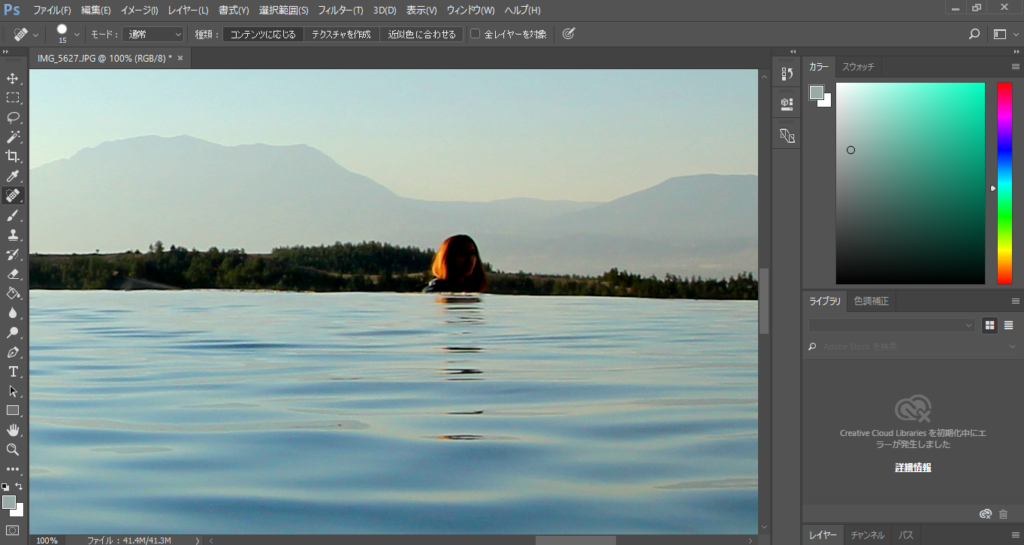Image resolution: width=1024 pixels, height=545 pixels.
Task: Close the IMG_5627.JPG document tab
Action: (x=180, y=58)
